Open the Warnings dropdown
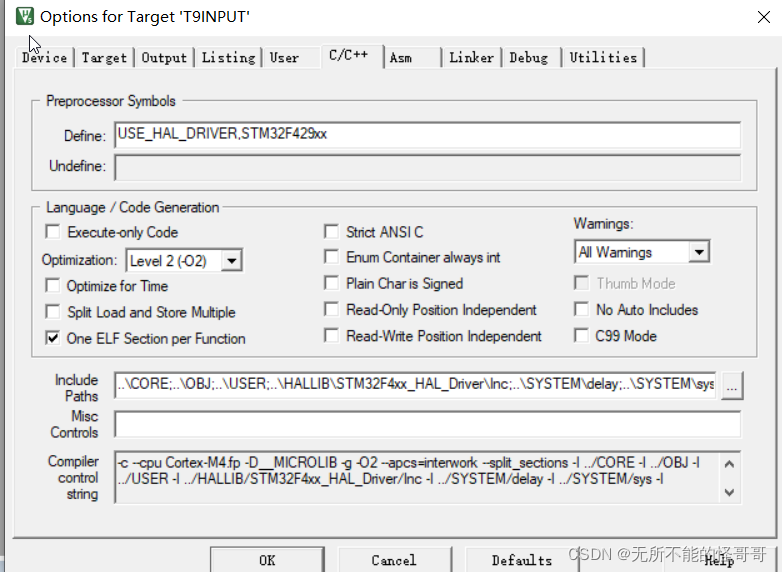The height and width of the screenshot is (572, 782). 699,252
